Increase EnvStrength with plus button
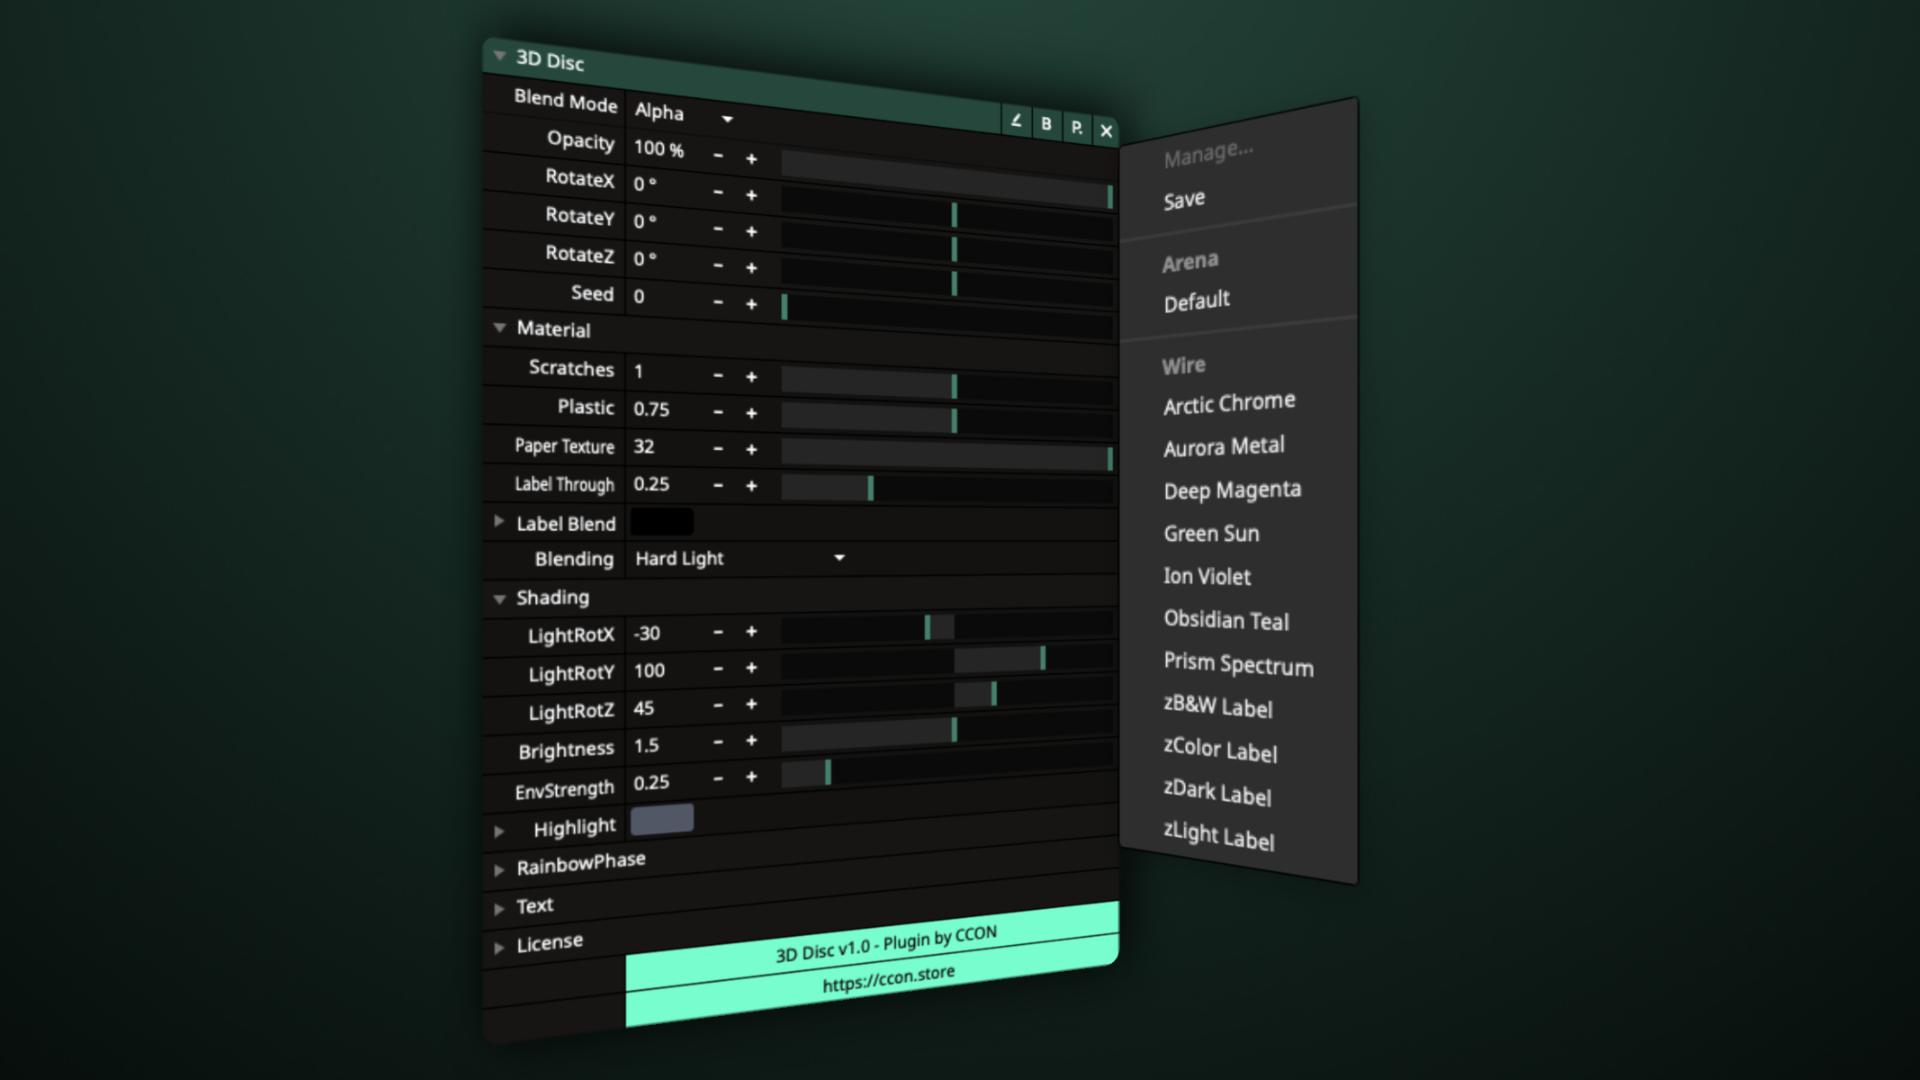The width and height of the screenshot is (1920, 1080). 751,777
